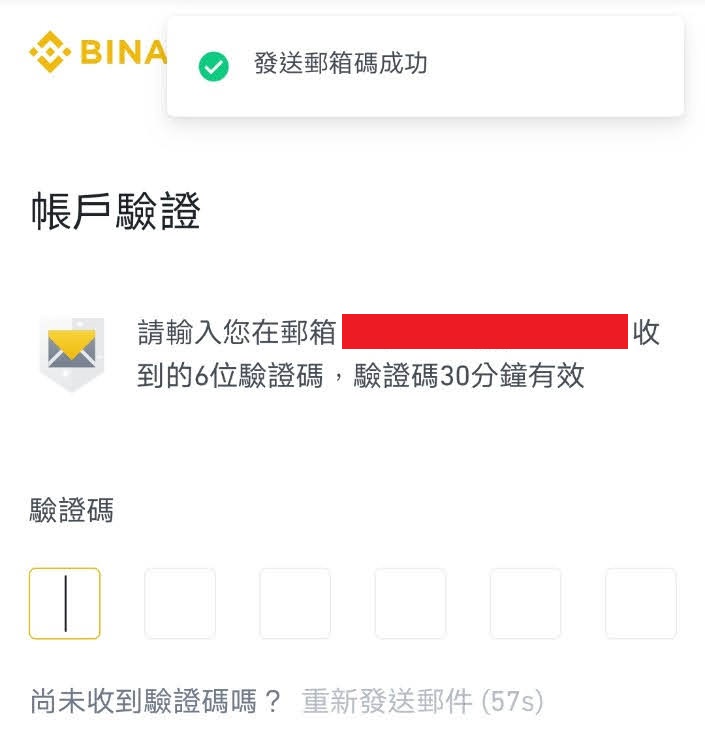Select the second verification code digit box

(180, 603)
